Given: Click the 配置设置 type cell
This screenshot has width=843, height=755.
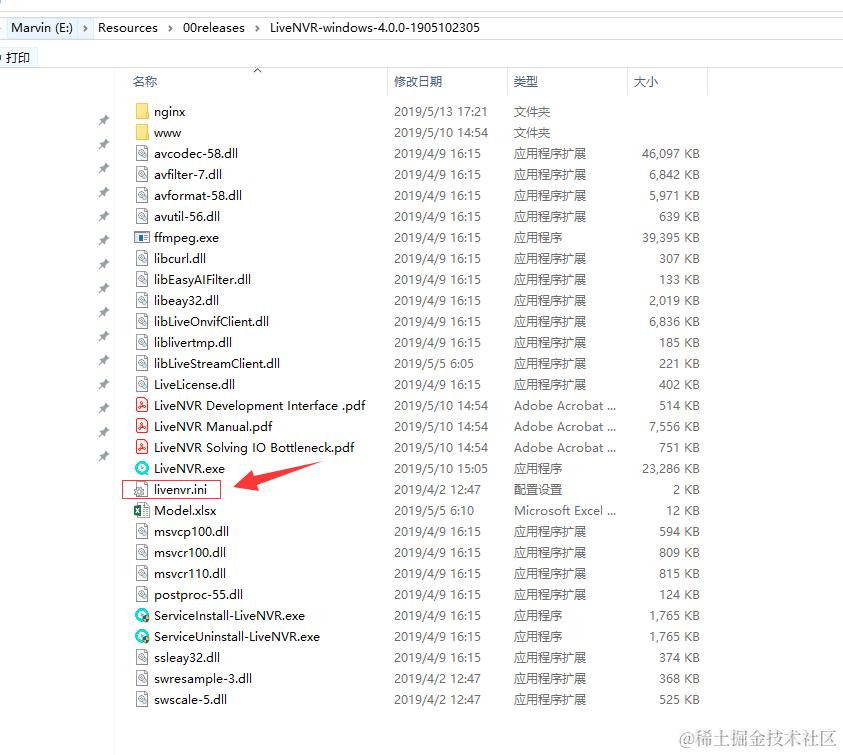Looking at the screenshot, I should (x=538, y=489).
